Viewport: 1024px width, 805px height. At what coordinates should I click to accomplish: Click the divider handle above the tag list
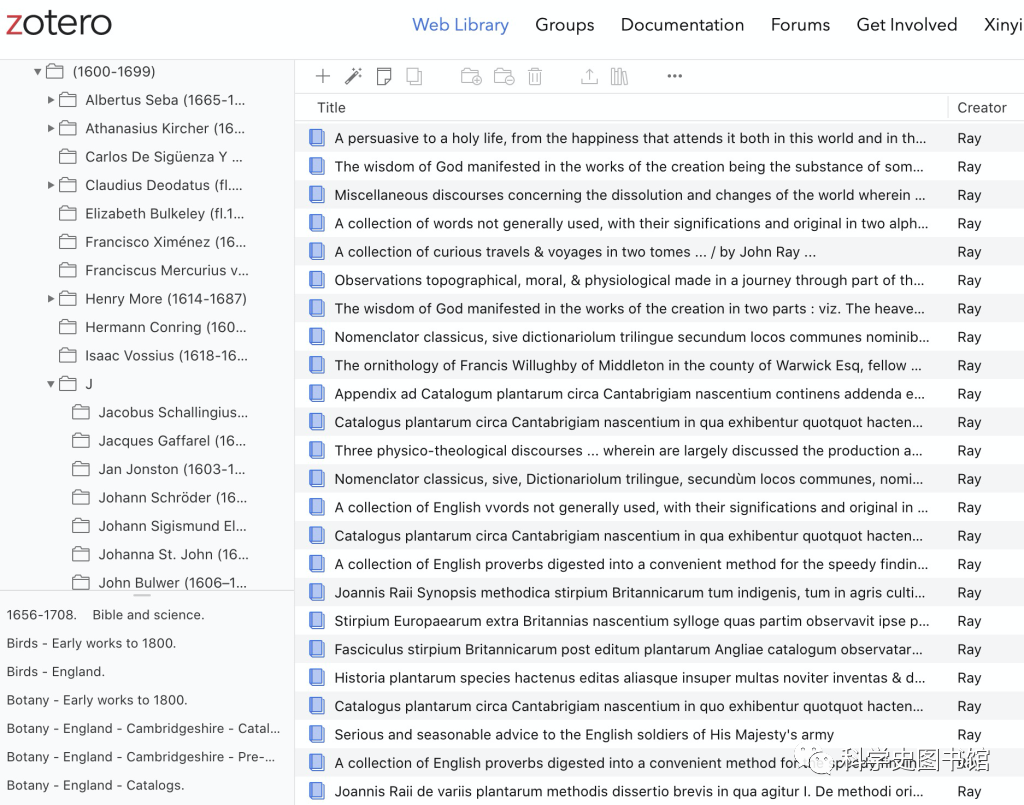142,595
